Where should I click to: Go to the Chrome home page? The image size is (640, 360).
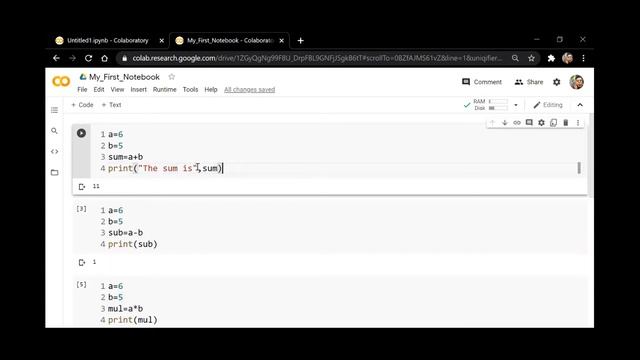(x=104, y=58)
